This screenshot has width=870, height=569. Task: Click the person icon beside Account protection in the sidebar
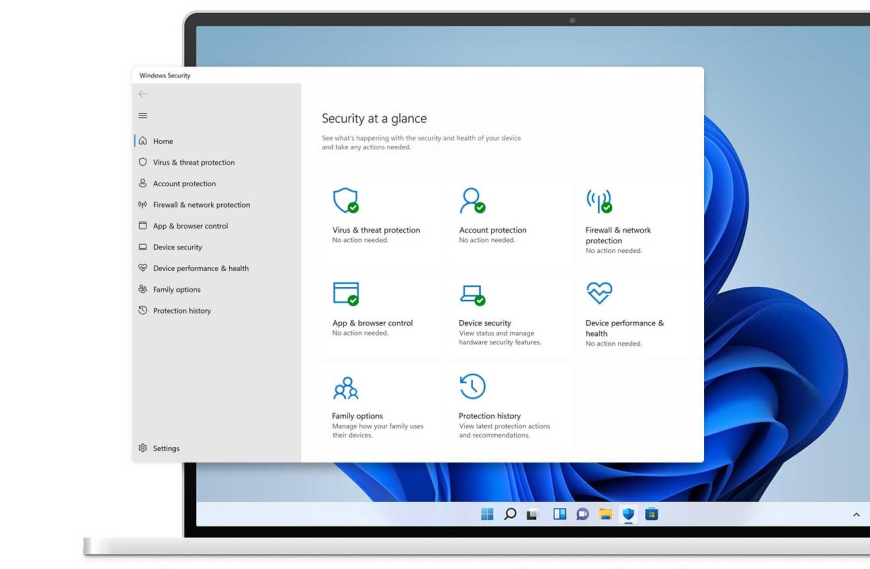click(143, 183)
